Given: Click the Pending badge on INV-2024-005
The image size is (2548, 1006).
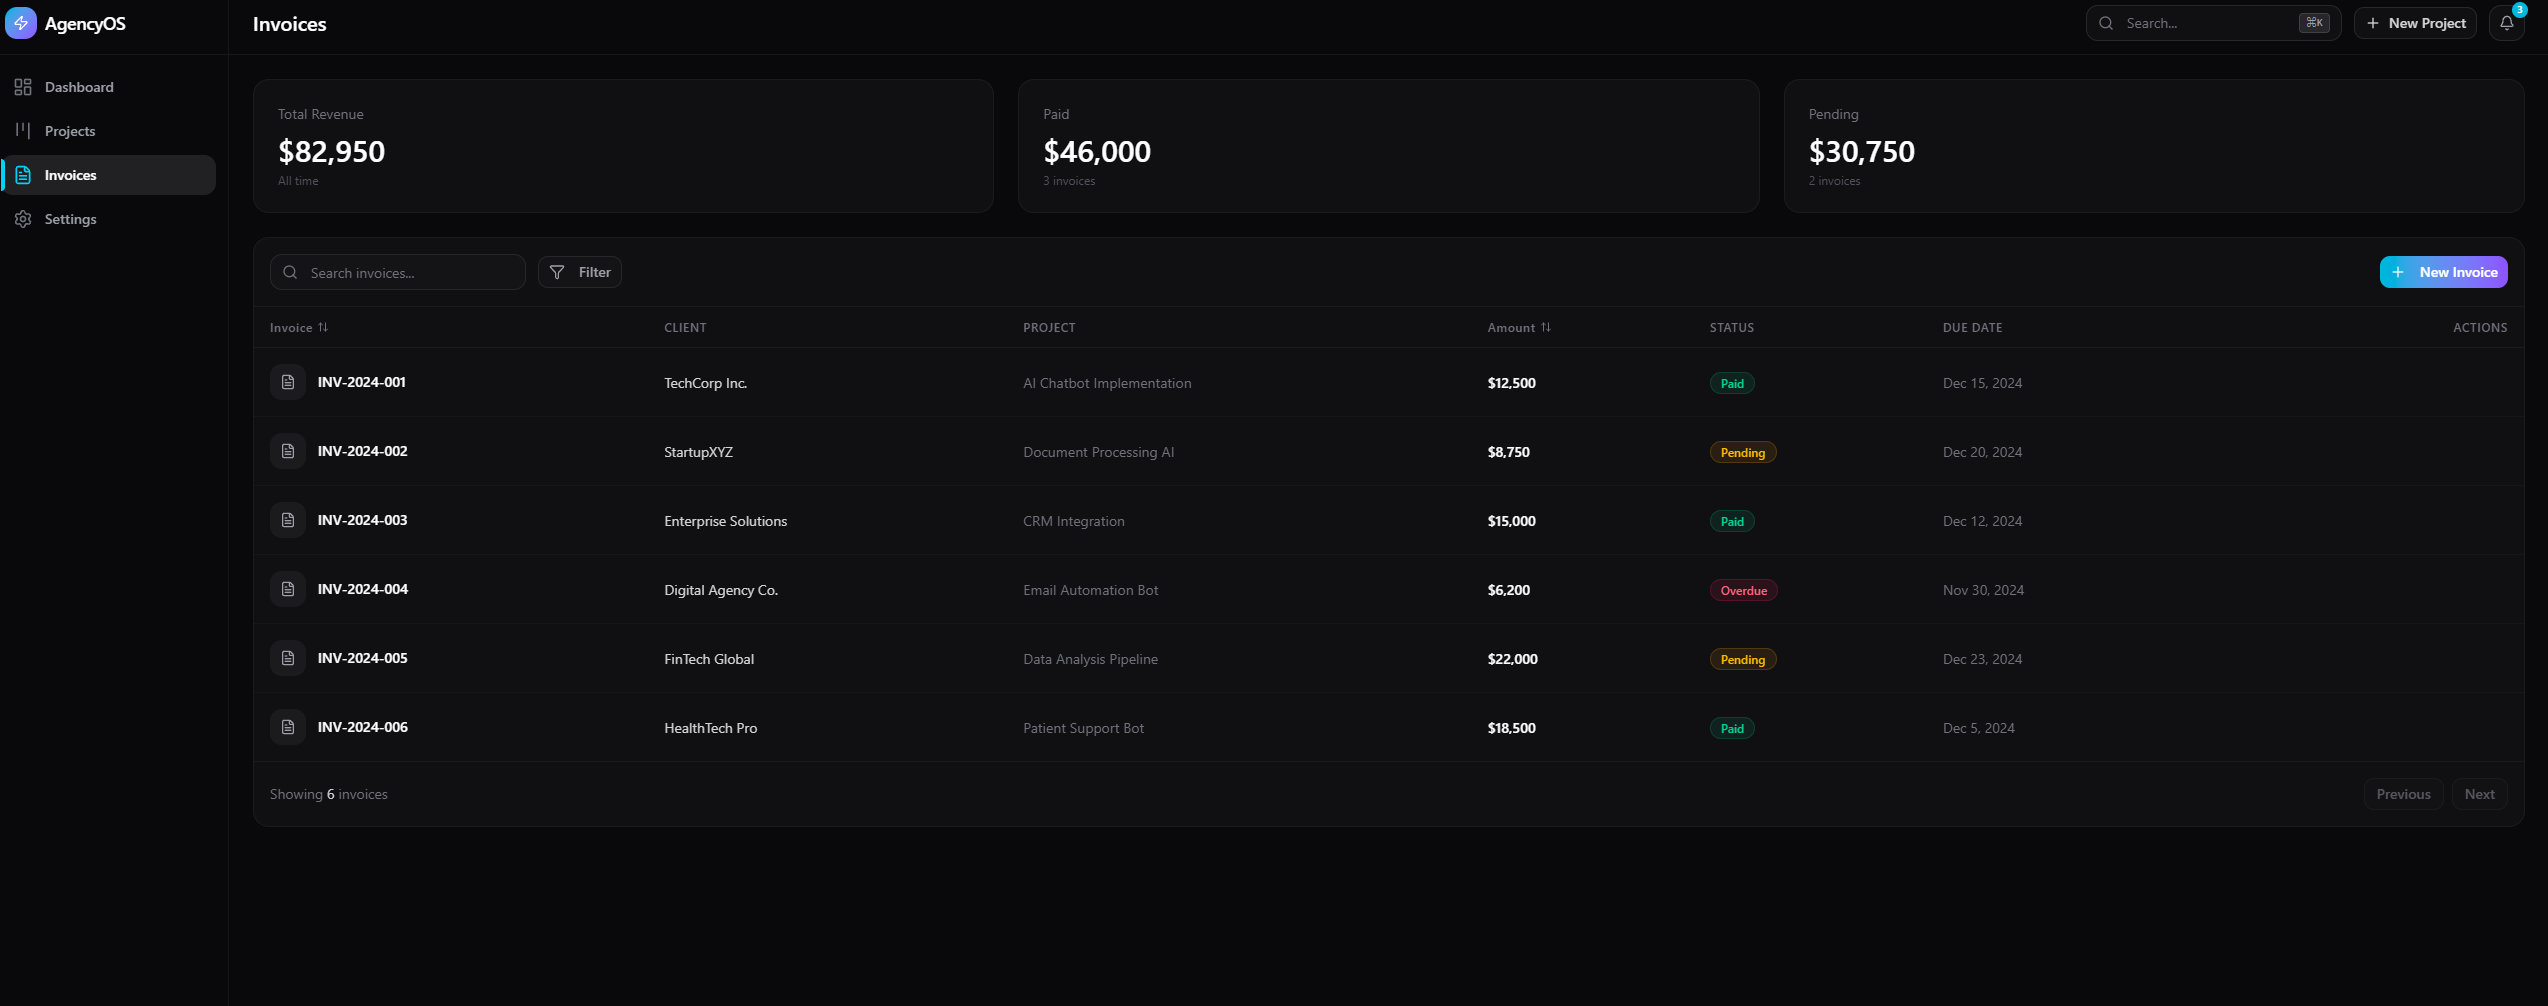Looking at the screenshot, I should [x=1742, y=659].
